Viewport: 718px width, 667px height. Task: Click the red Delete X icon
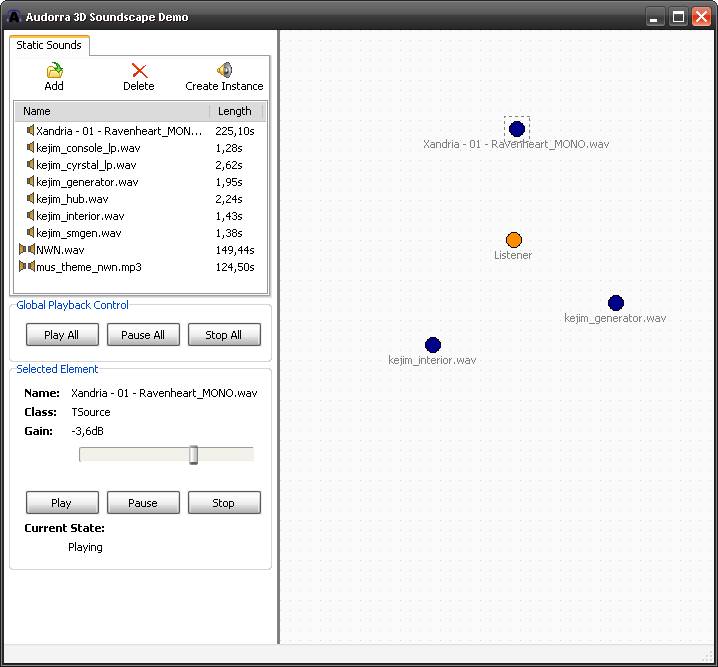(139, 70)
